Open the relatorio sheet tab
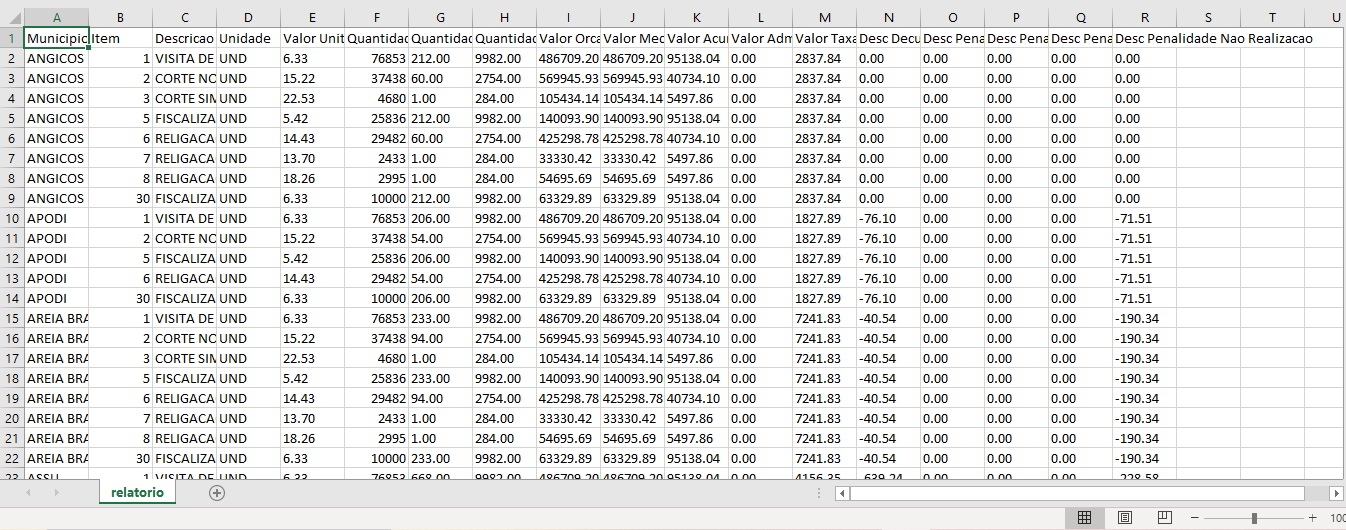 click(136, 493)
